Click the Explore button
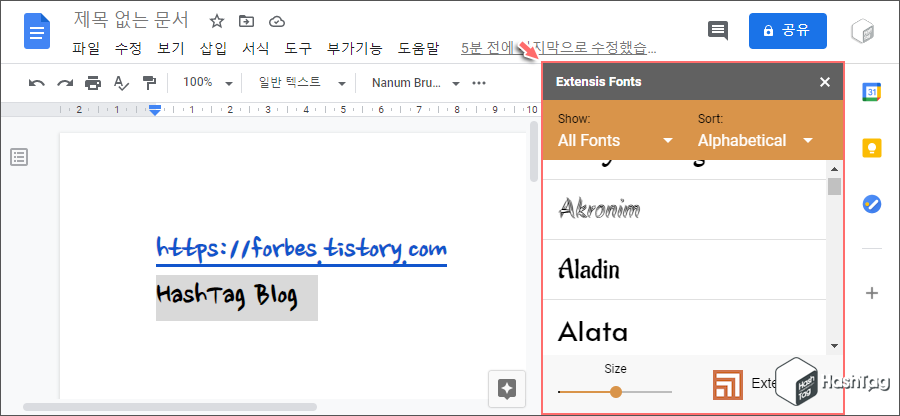The image size is (900, 416). (x=507, y=388)
